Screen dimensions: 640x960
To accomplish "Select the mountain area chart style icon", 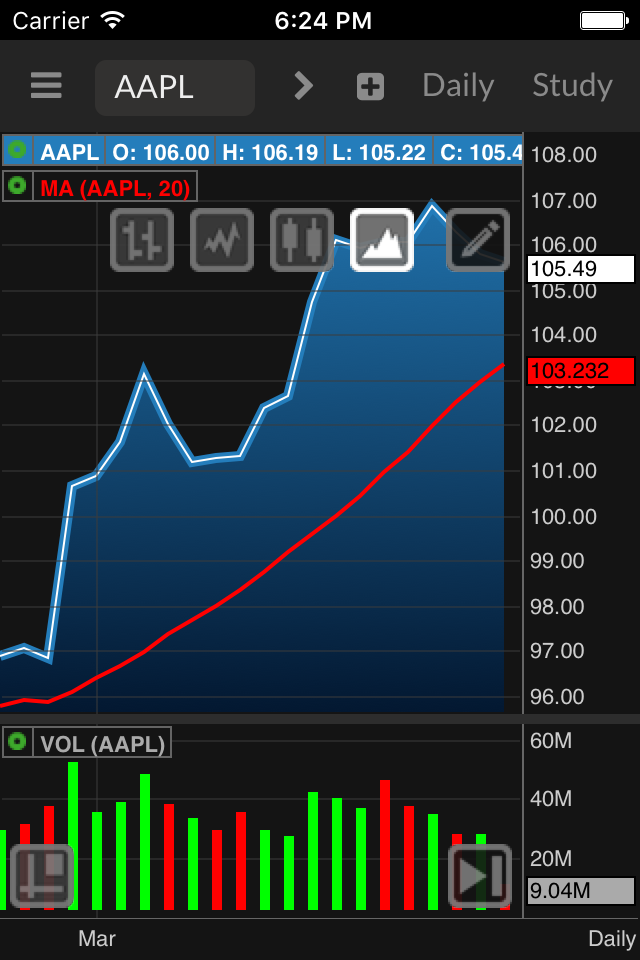I will click(x=382, y=240).
